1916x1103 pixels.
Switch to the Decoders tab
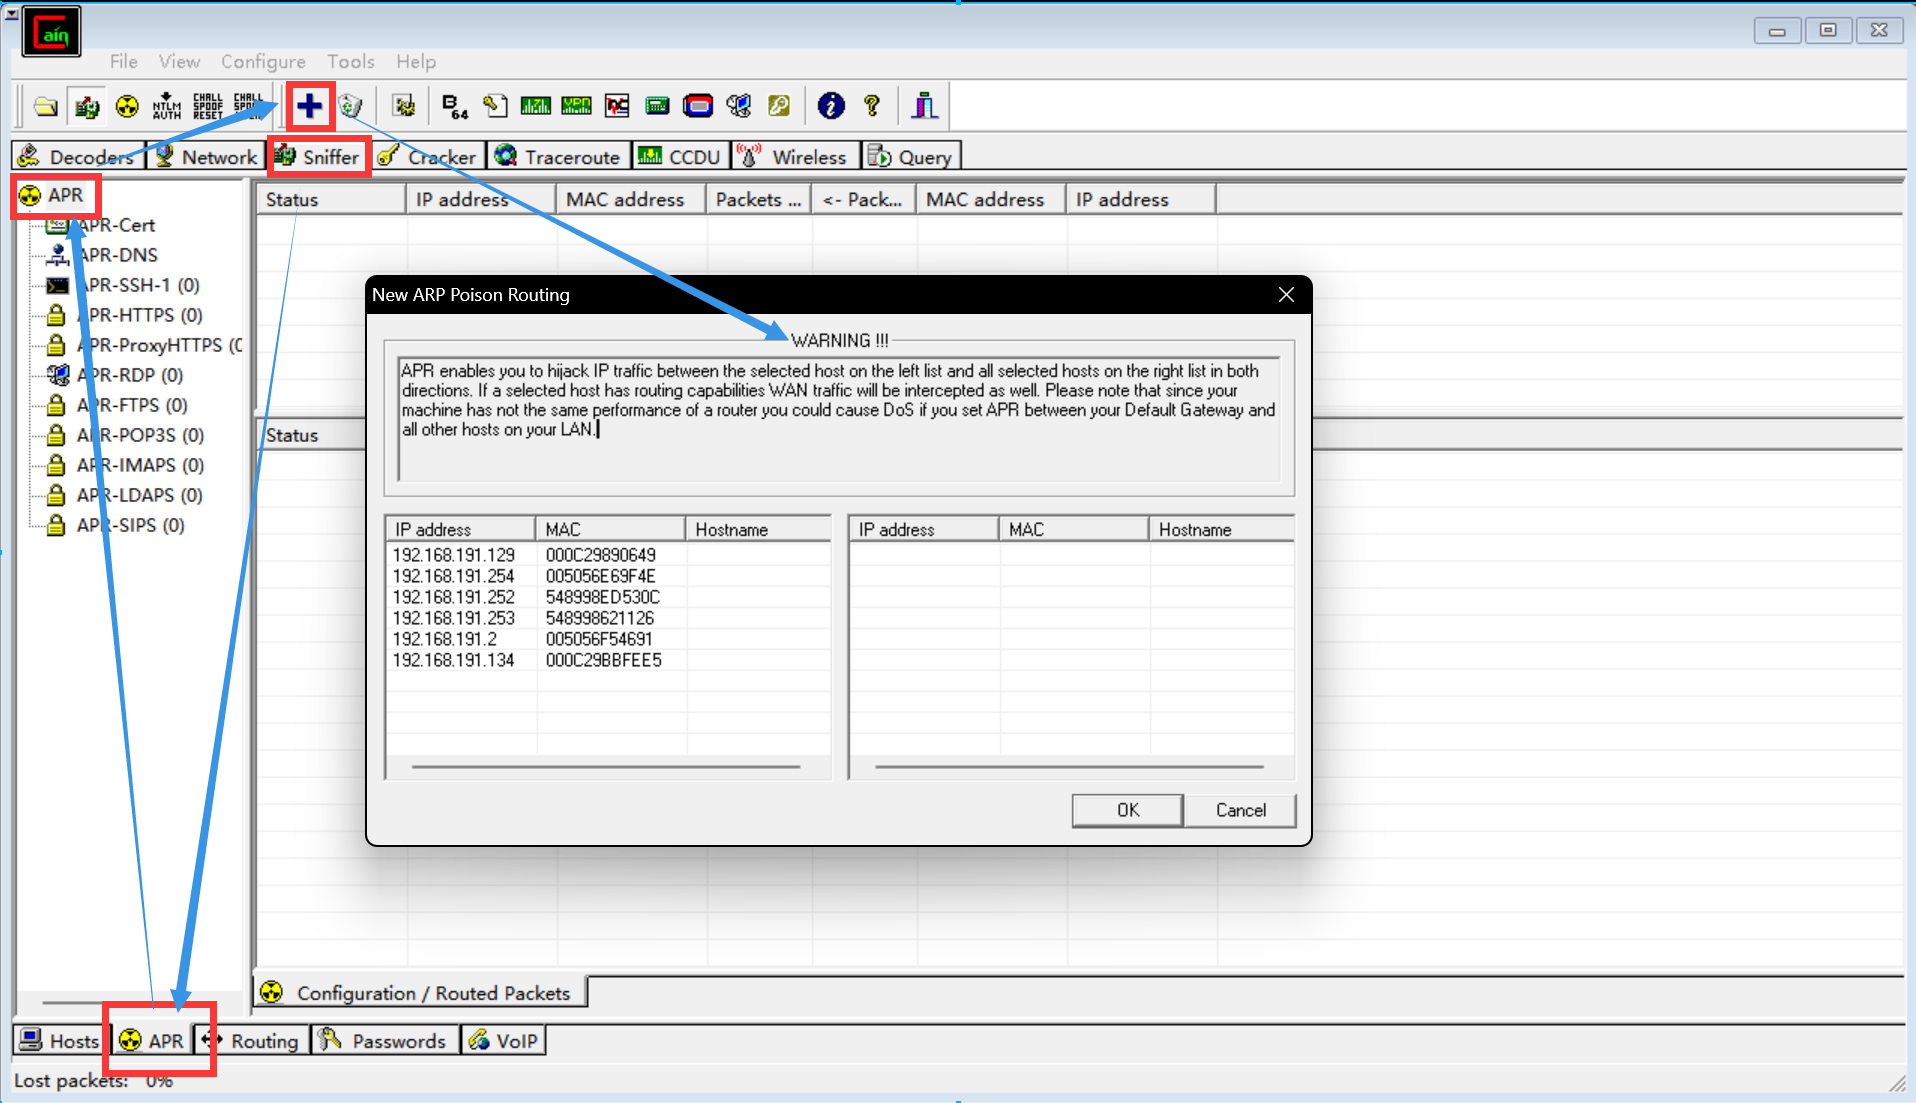76,157
